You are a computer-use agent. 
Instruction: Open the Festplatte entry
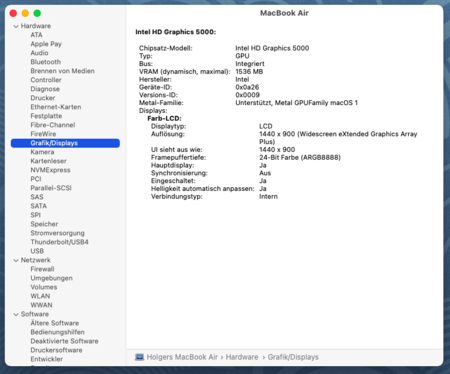(46, 116)
